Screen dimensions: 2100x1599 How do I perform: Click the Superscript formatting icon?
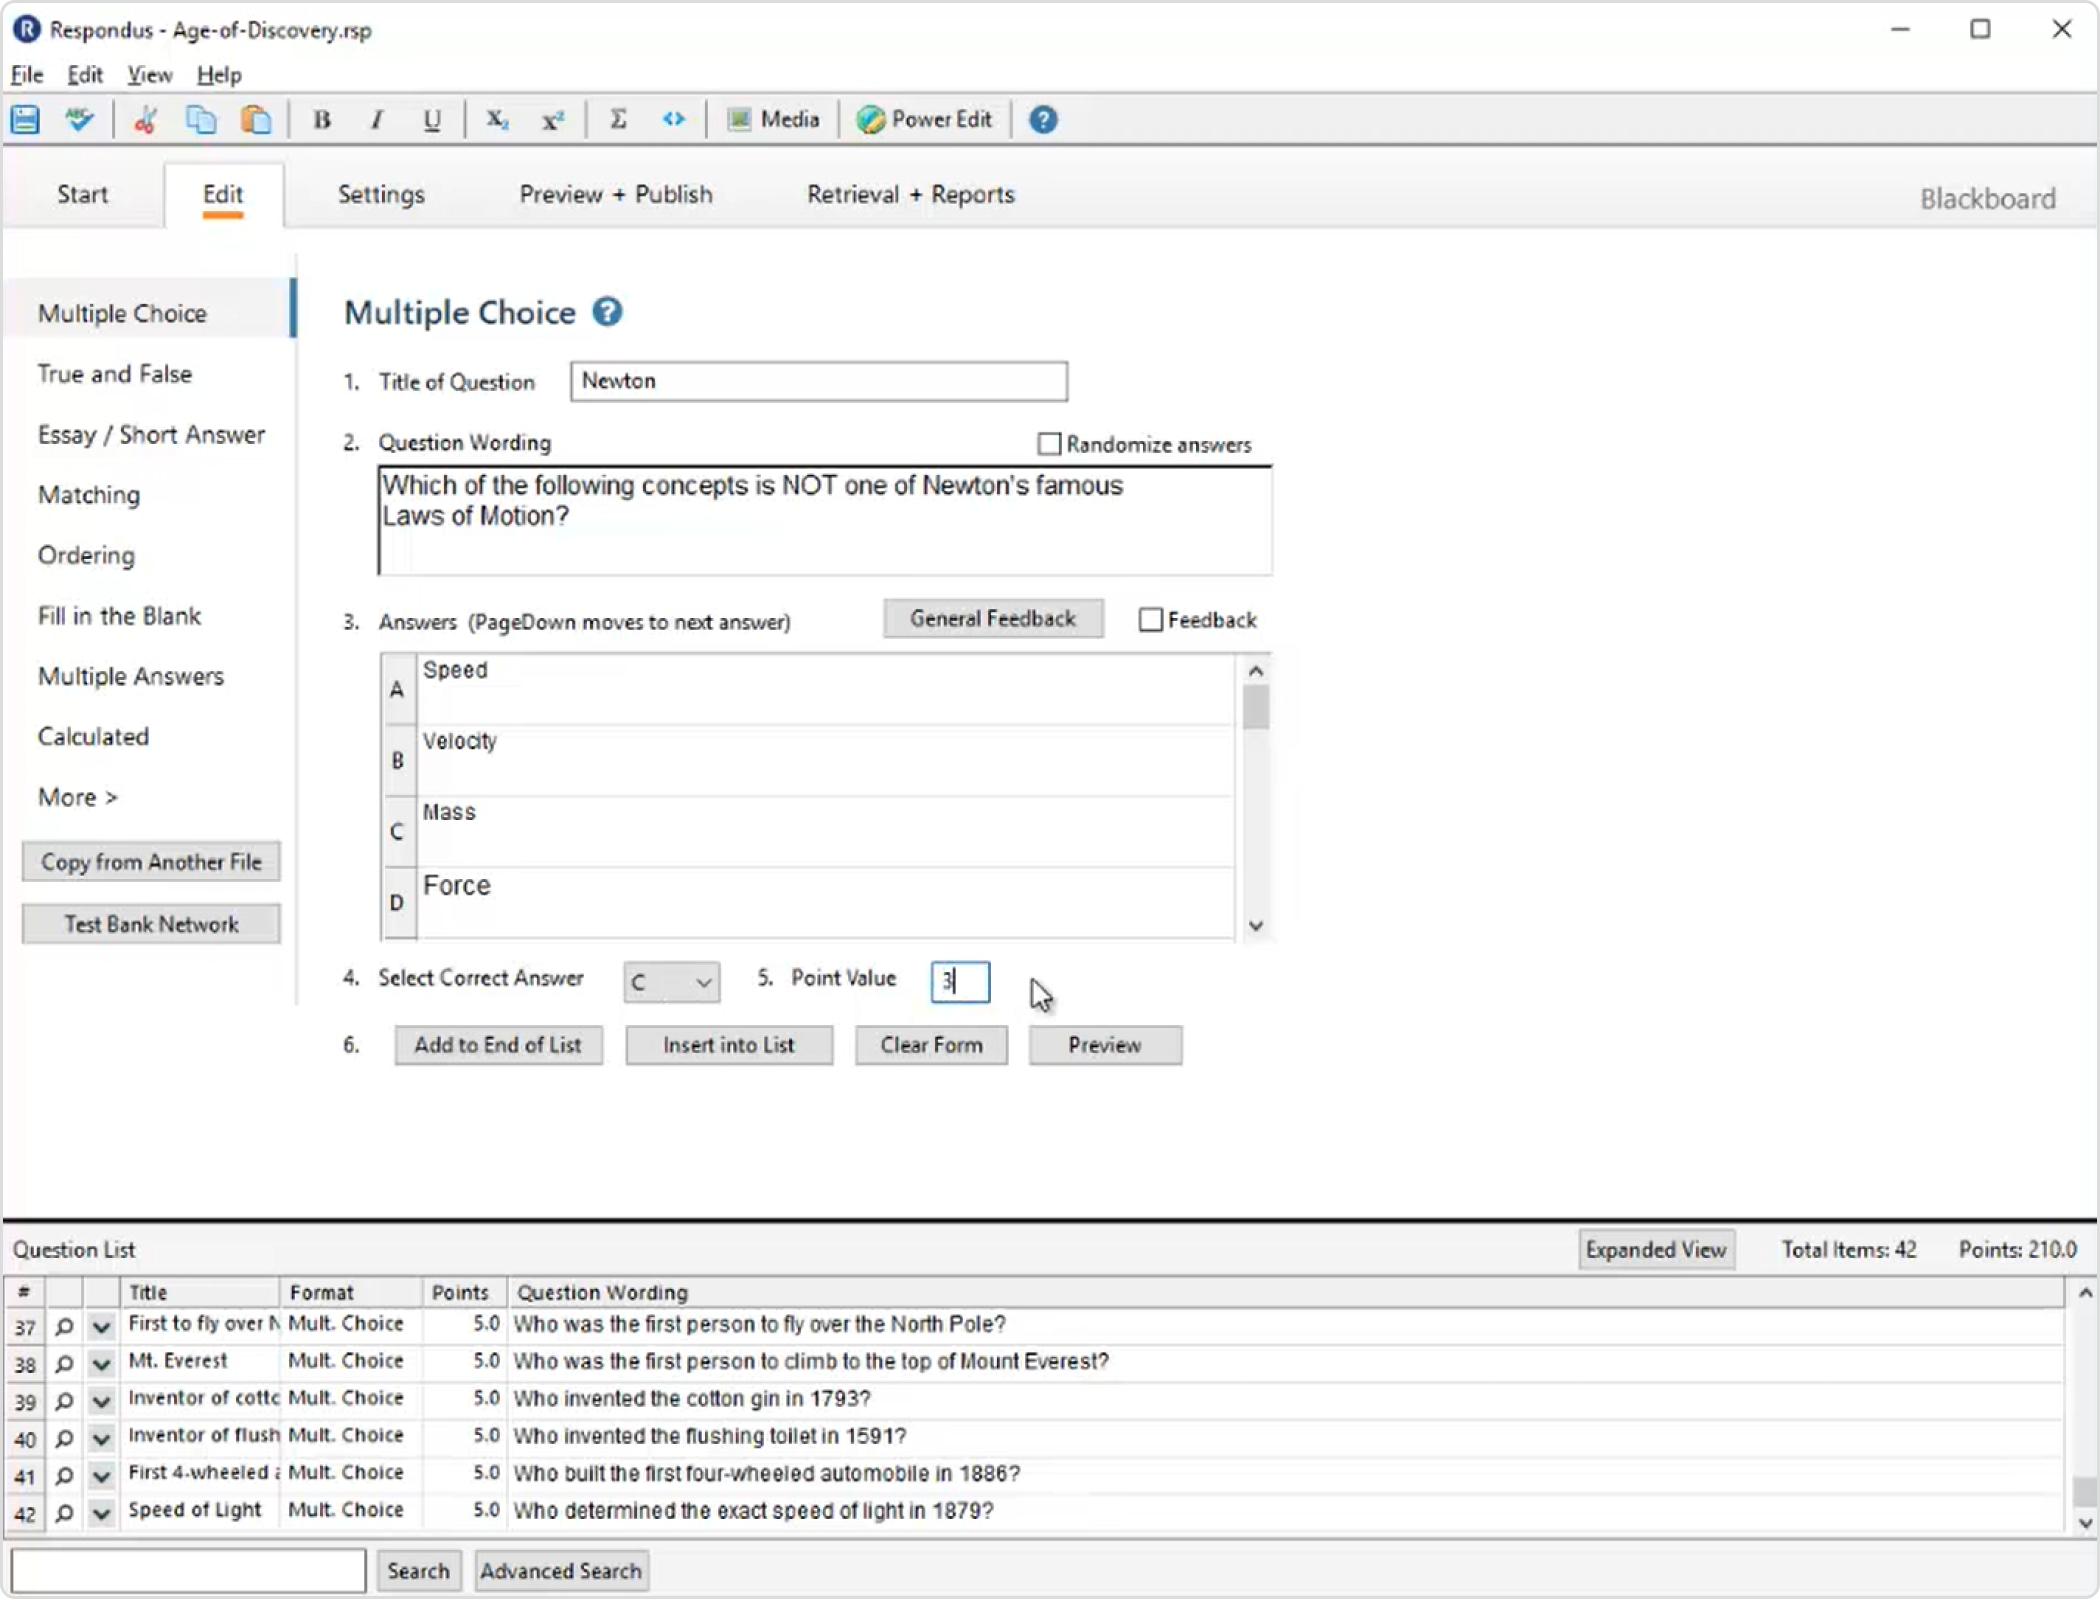tap(553, 118)
